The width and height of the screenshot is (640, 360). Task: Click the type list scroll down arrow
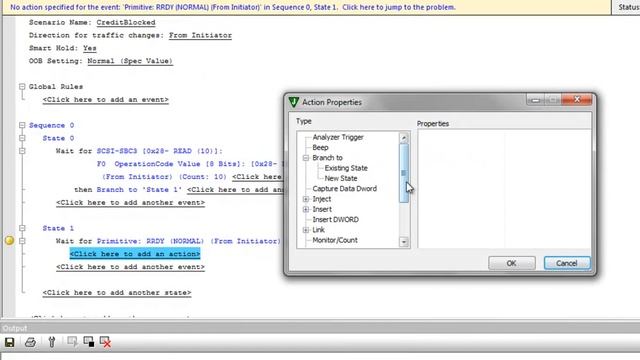click(404, 242)
